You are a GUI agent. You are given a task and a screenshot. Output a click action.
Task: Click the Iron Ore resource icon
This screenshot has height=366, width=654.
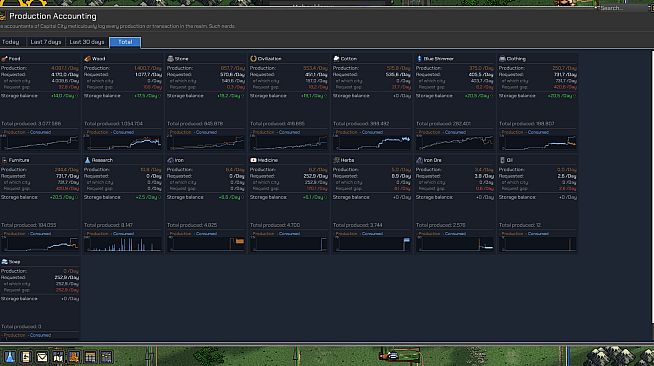point(419,160)
